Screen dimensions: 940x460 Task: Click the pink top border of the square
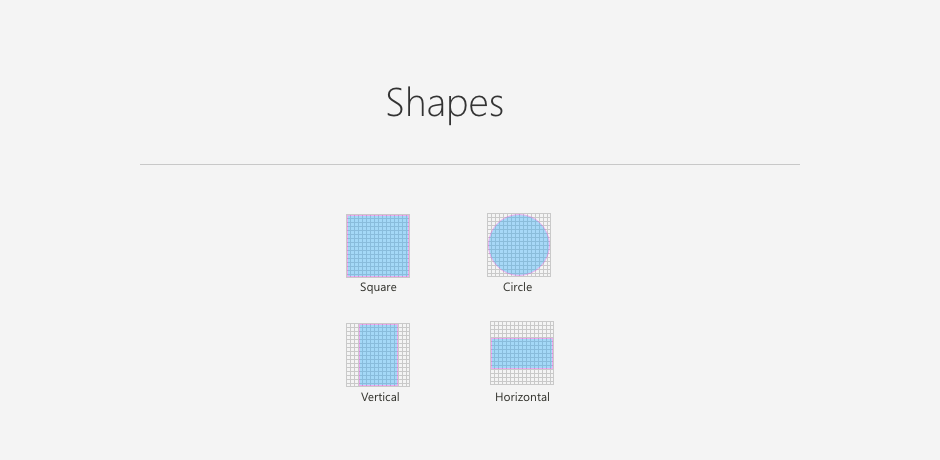[x=378, y=215]
